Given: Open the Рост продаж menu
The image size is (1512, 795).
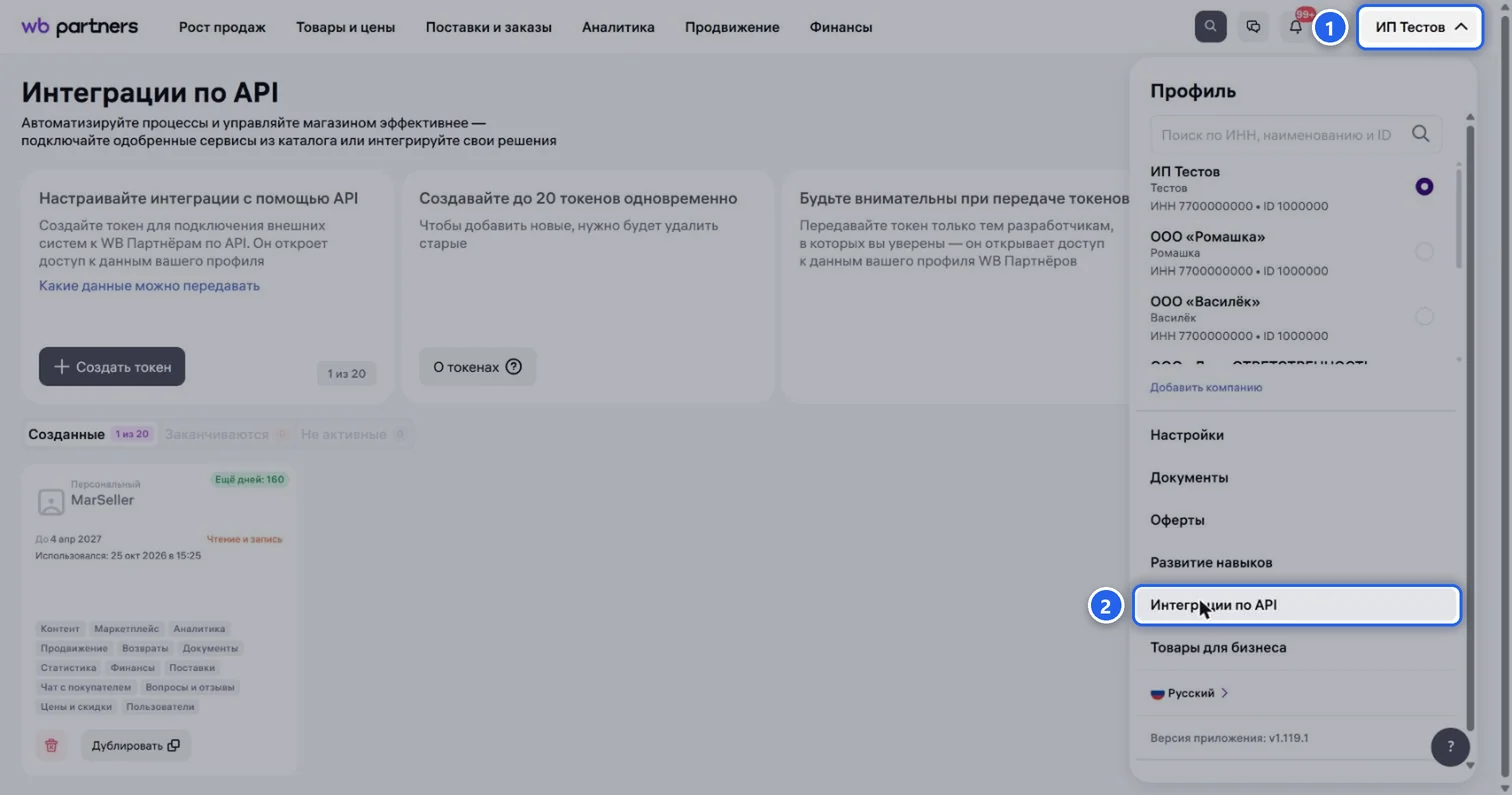Looking at the screenshot, I should (x=222, y=27).
